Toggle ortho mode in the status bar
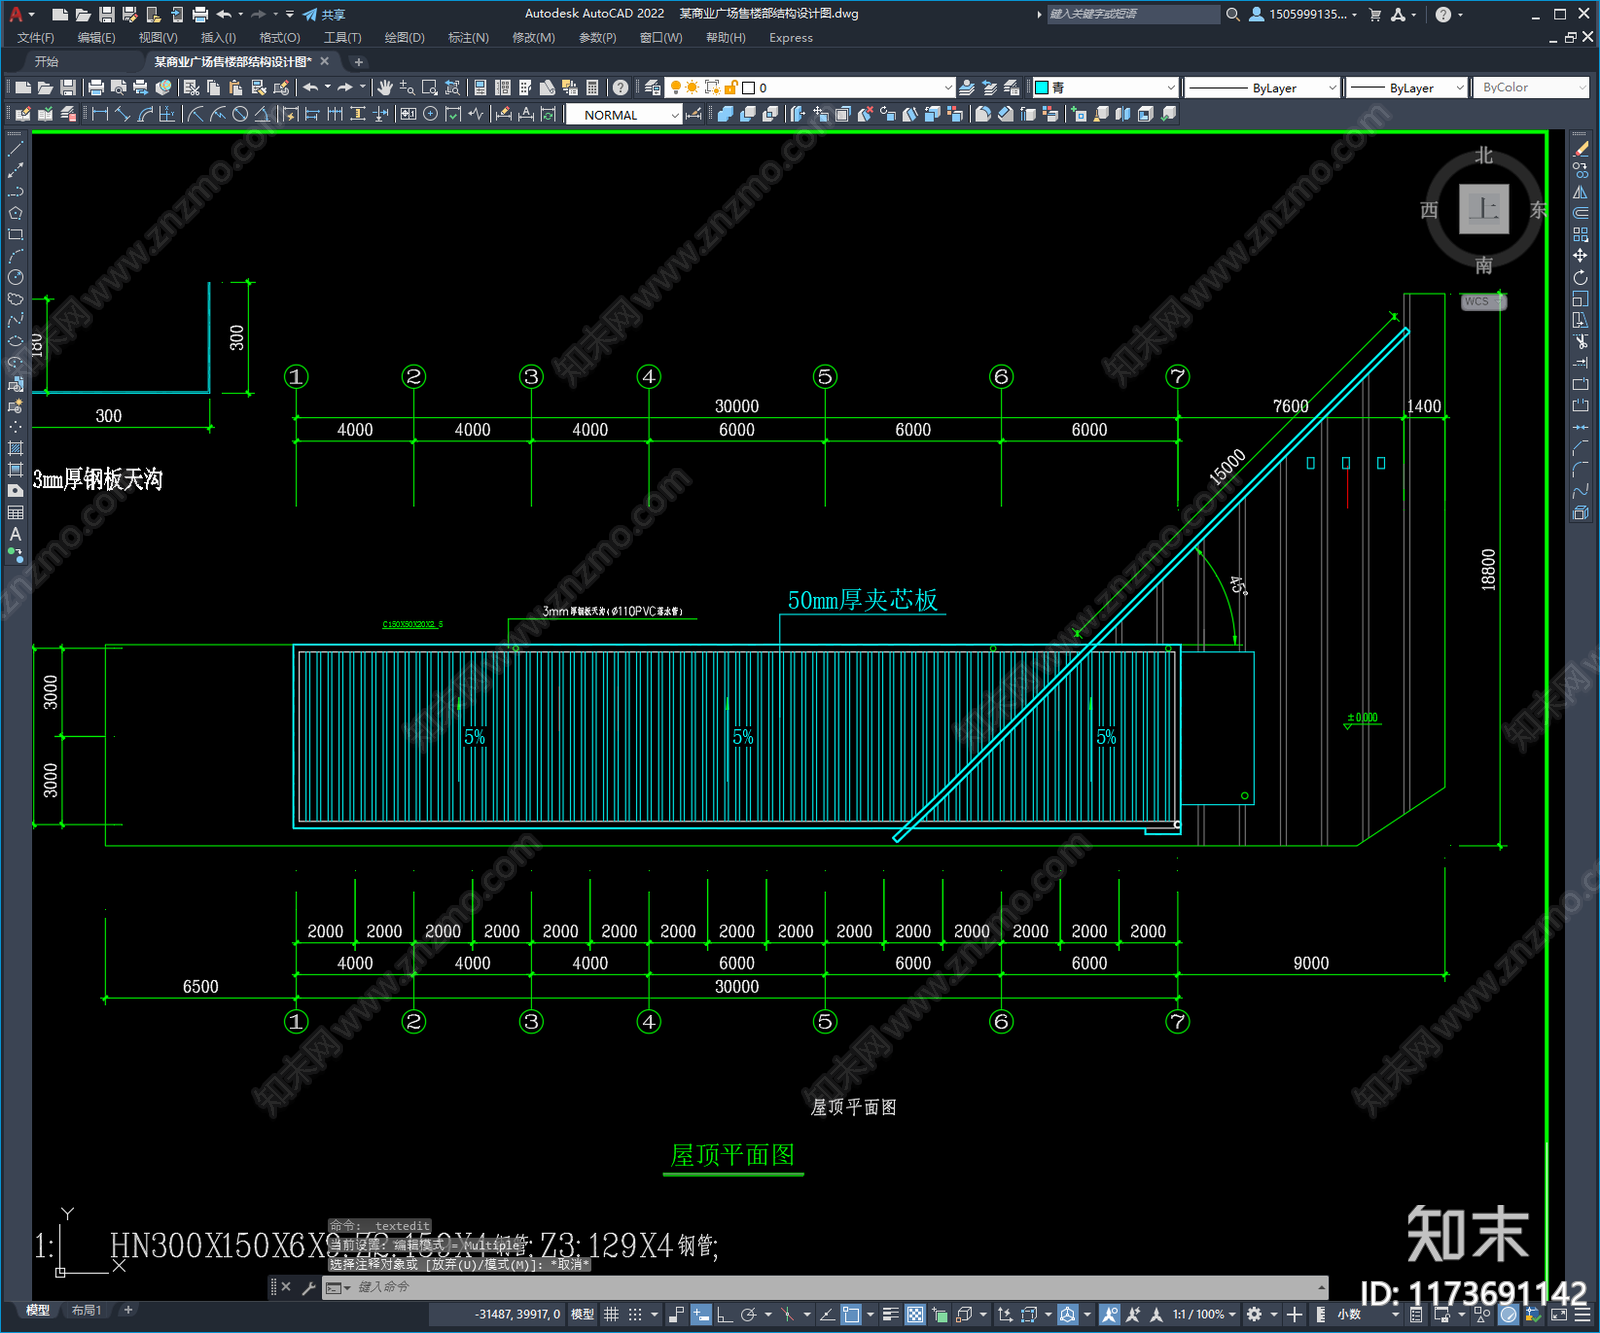Viewport: 1600px width, 1333px height. (x=724, y=1314)
